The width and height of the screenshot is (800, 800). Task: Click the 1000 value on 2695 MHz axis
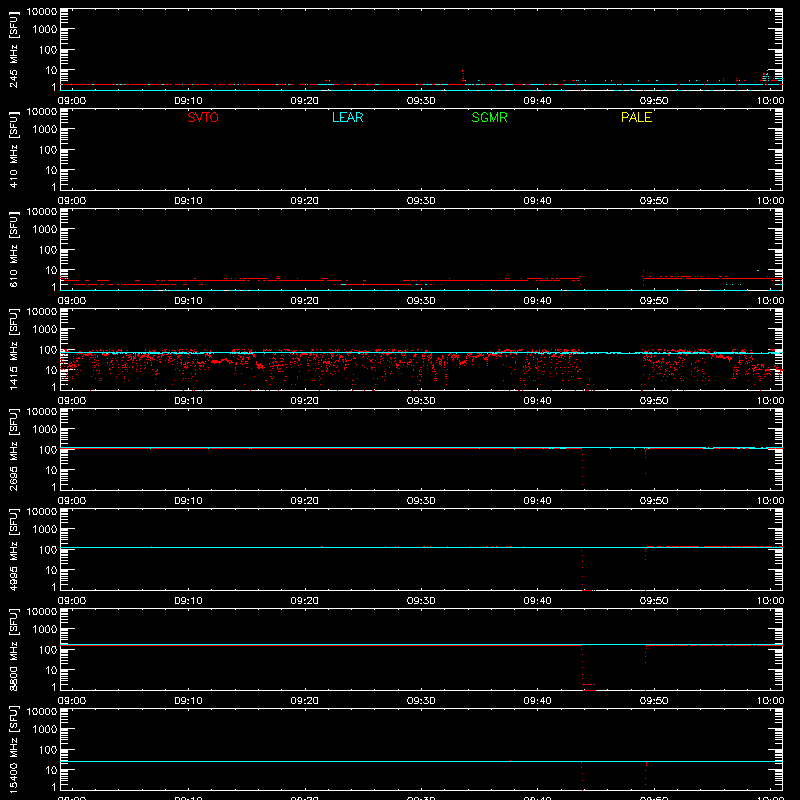pyautogui.click(x=45, y=429)
